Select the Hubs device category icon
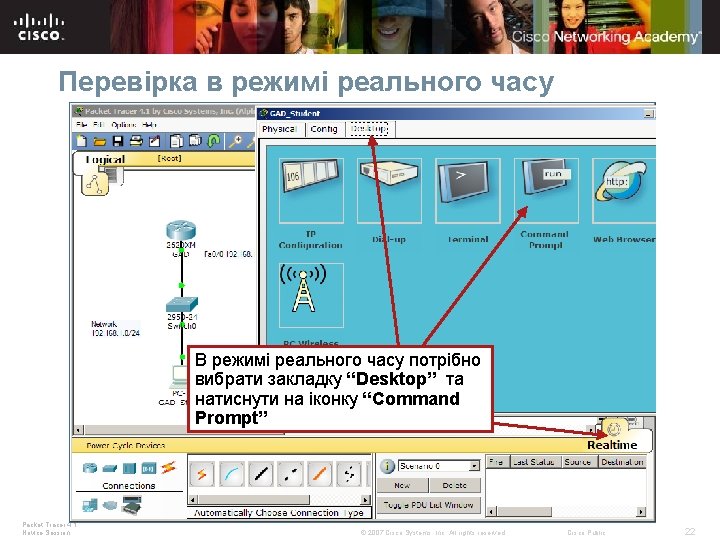The height and width of the screenshot is (540, 720). [129, 468]
